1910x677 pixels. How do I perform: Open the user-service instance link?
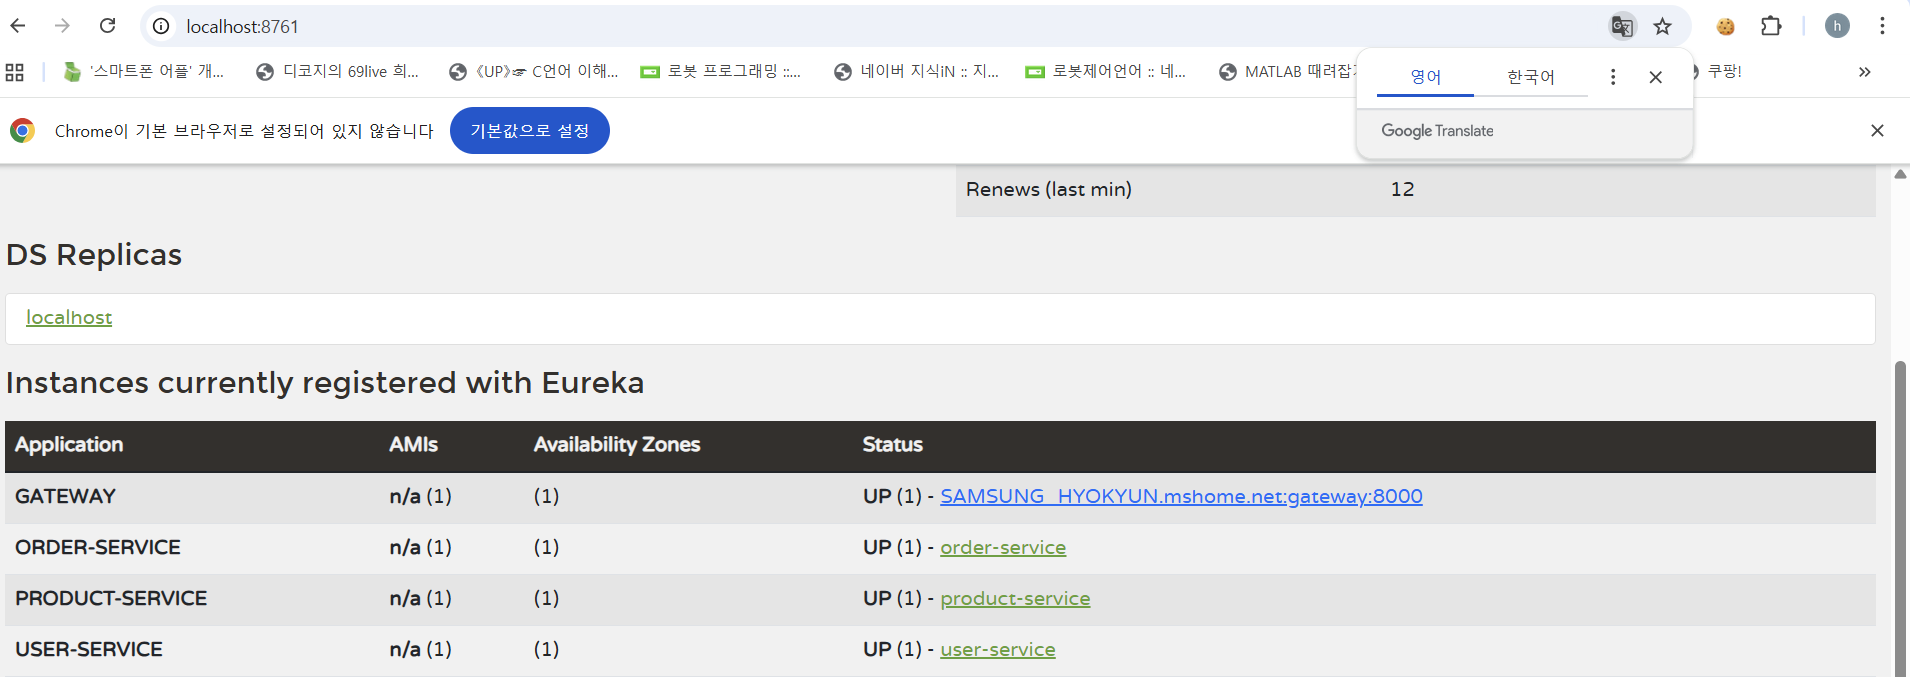coord(998,650)
